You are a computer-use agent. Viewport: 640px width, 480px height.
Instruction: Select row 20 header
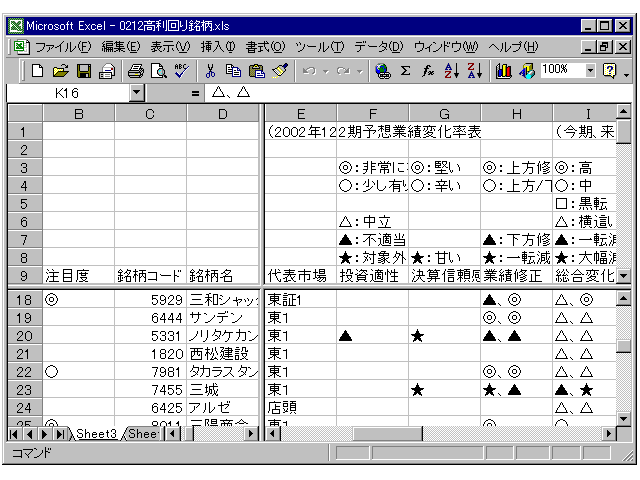tap(24, 336)
